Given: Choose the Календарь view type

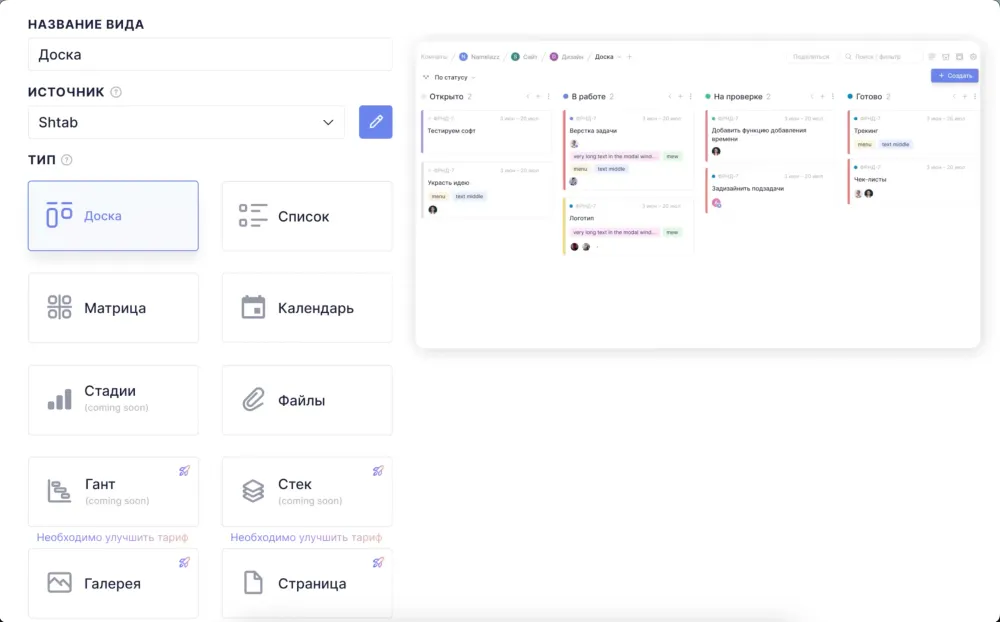Looking at the screenshot, I should (x=307, y=307).
